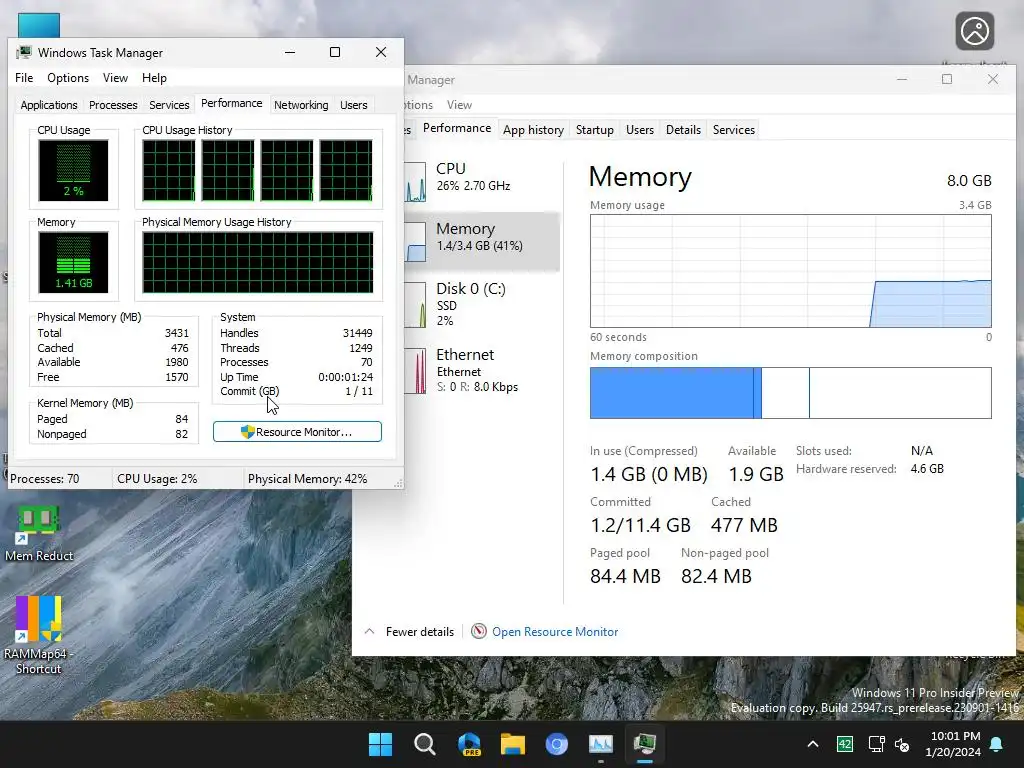
Task: Open notifications bell icon
Action: [997, 744]
